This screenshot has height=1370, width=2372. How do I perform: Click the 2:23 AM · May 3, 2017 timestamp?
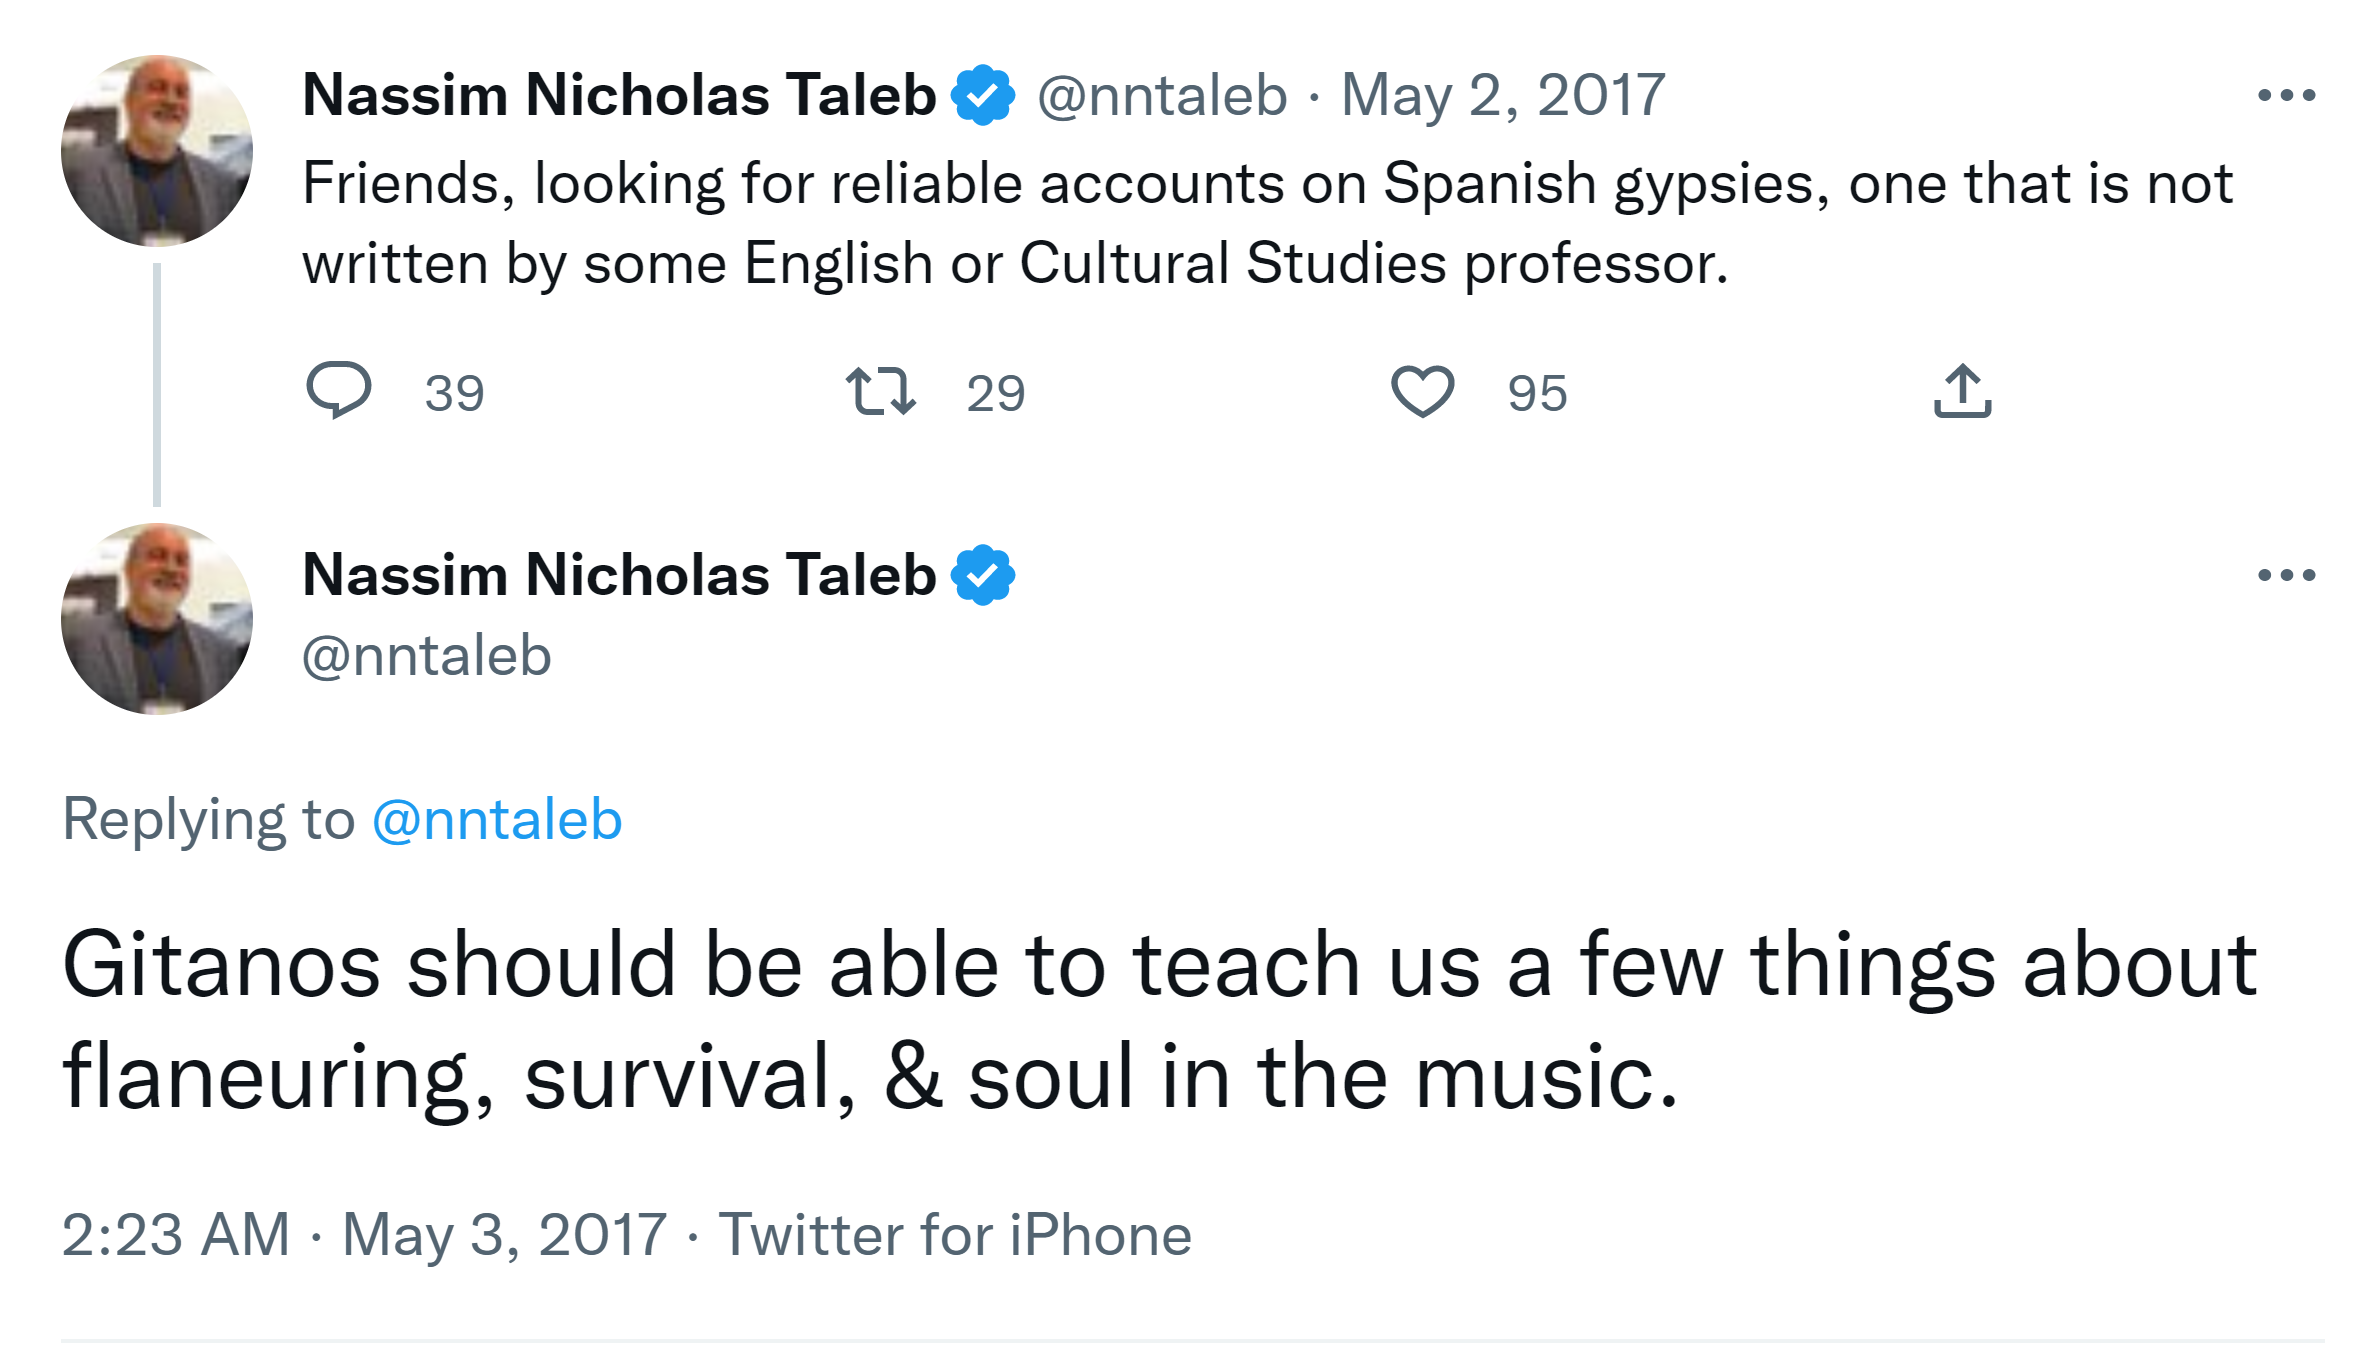[x=364, y=1235]
